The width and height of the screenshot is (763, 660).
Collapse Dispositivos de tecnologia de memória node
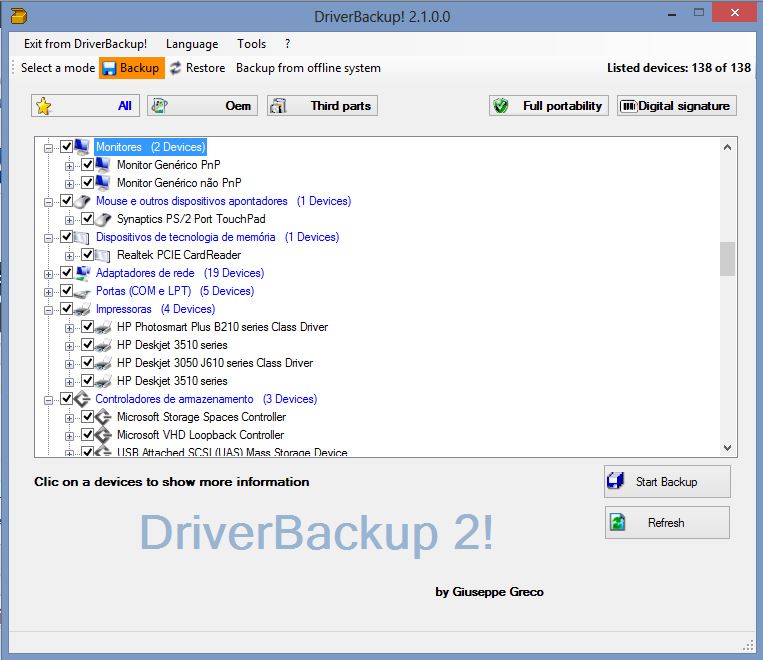coord(48,238)
